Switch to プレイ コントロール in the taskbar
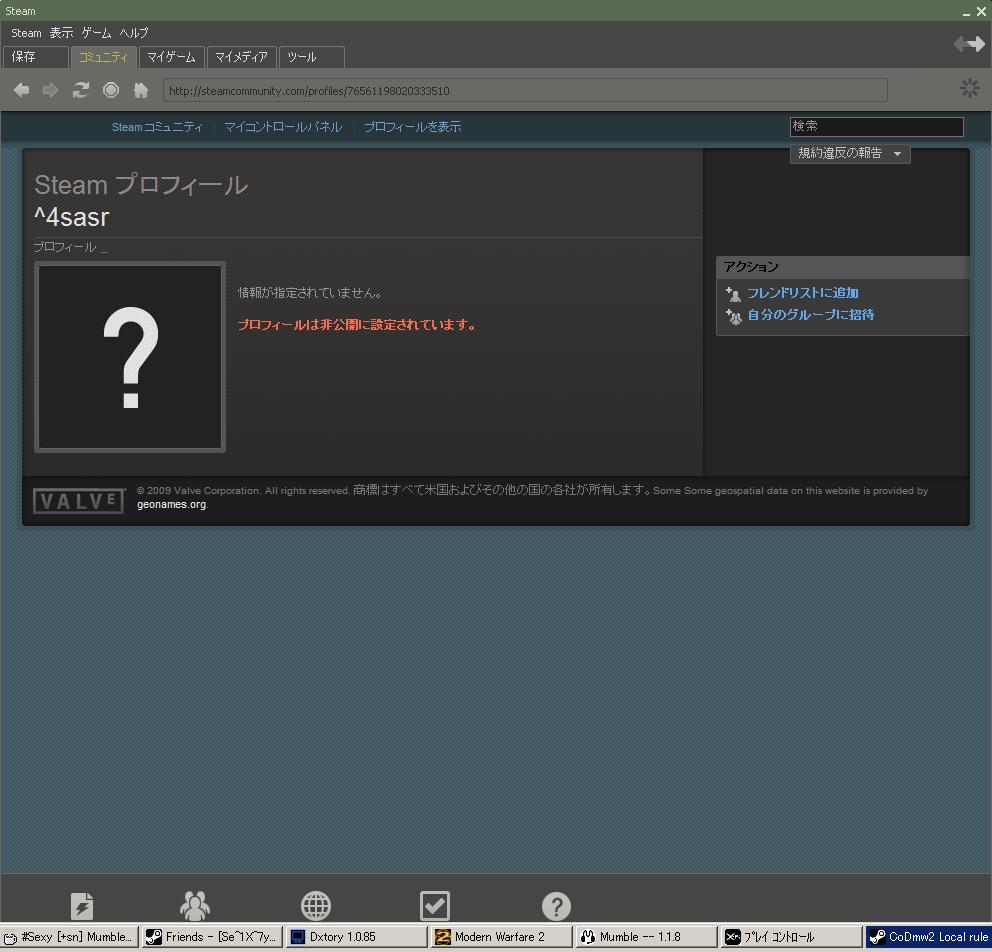The width and height of the screenshot is (992, 952). click(791, 937)
